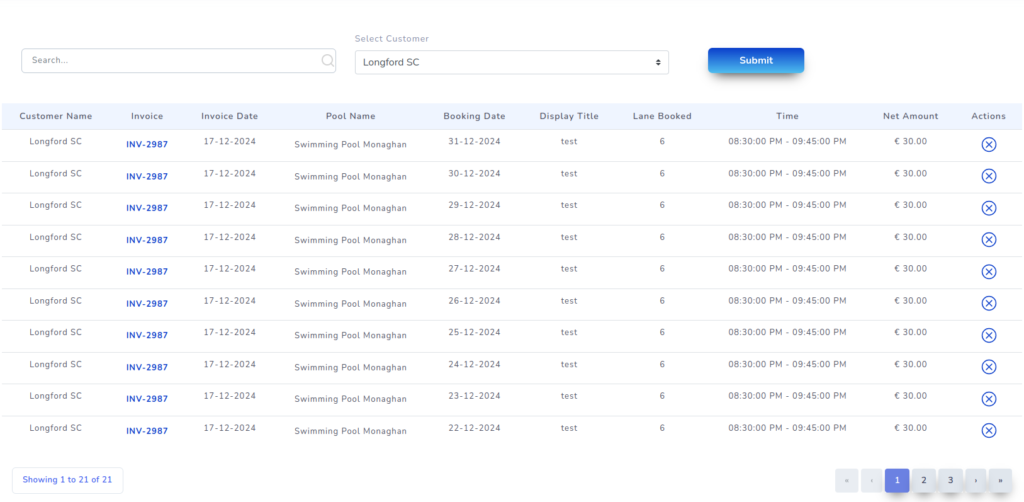Jump to last page with double arrow
The width and height of the screenshot is (1024, 502).
(x=1000, y=481)
